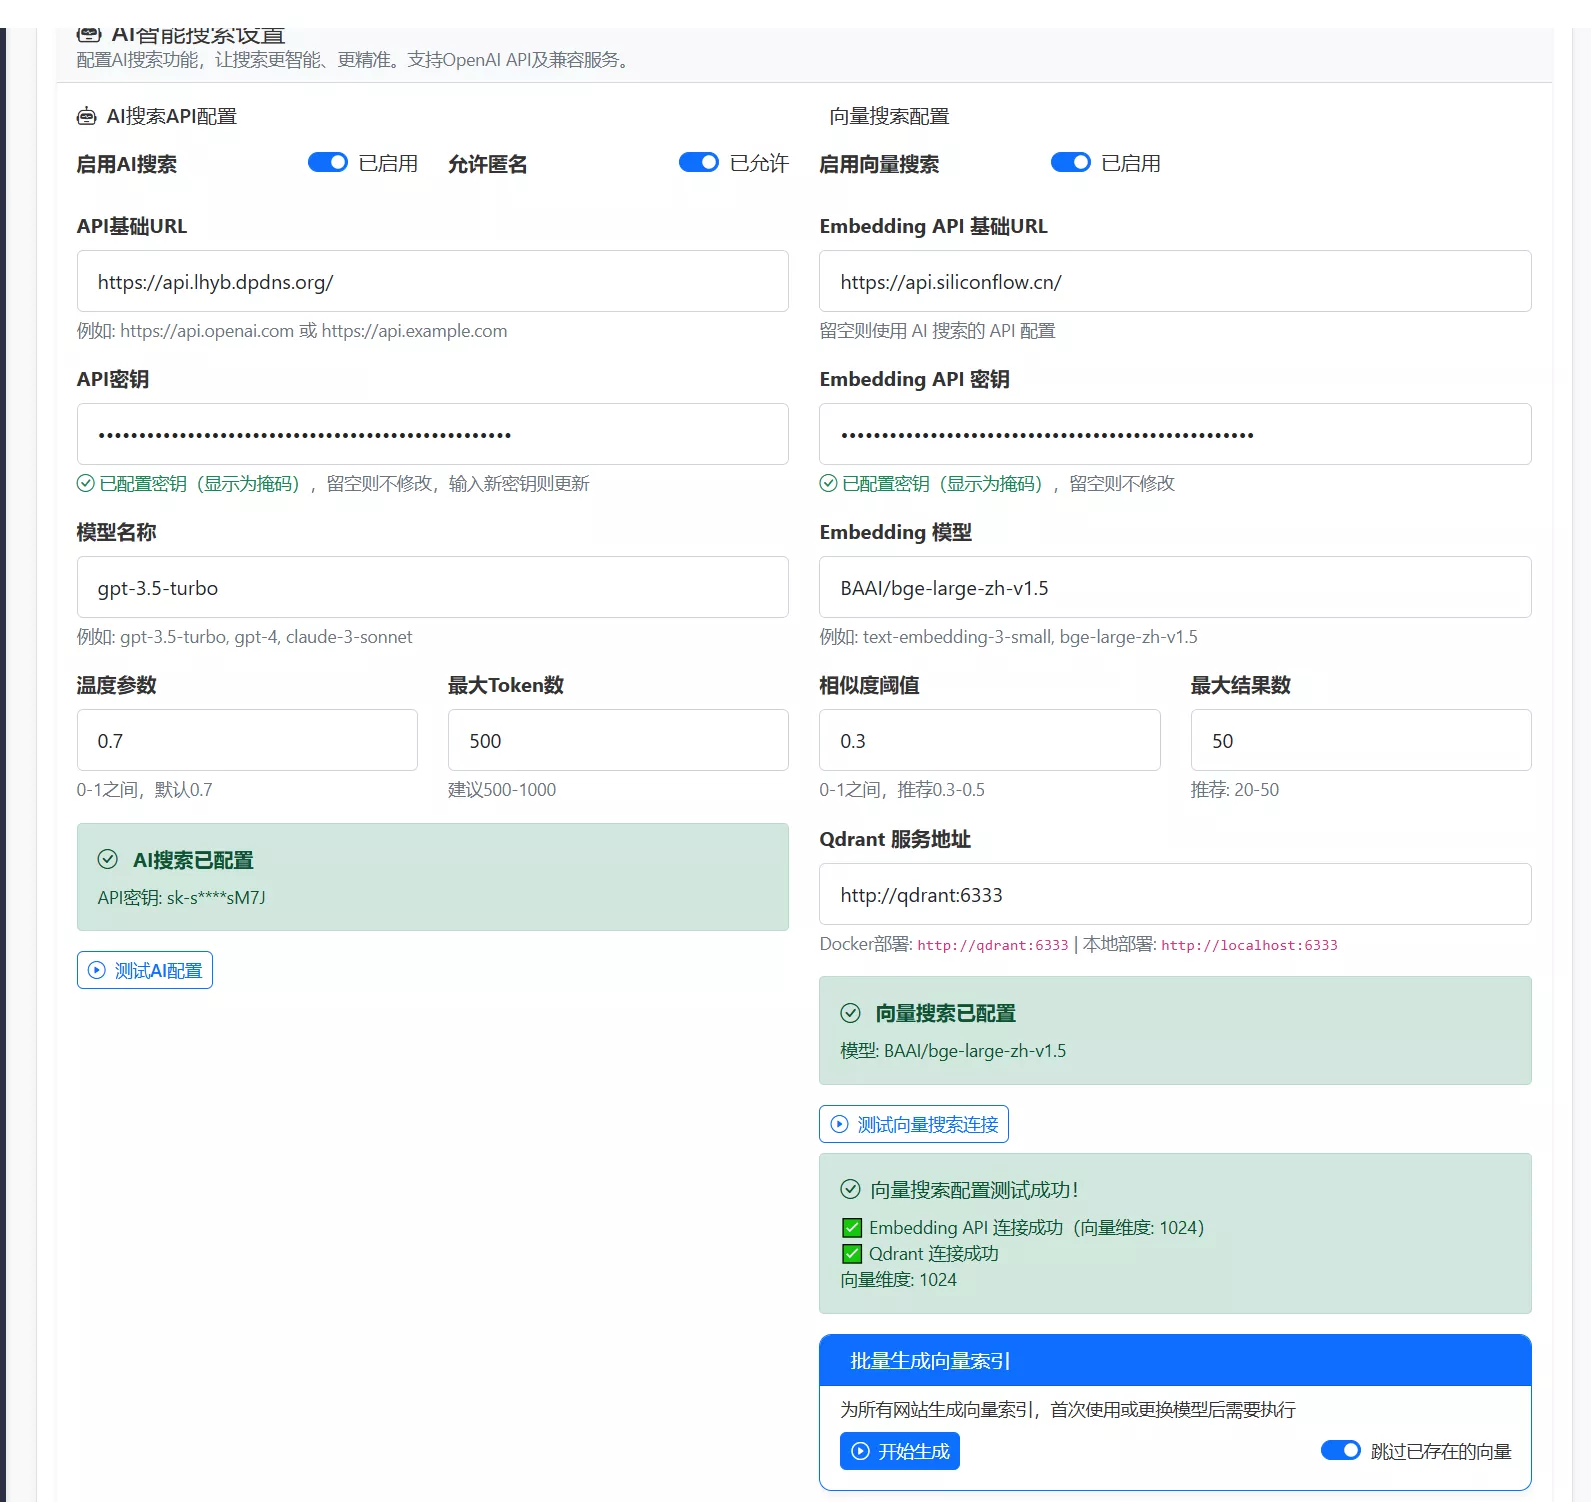This screenshot has width=1591, height=1502.
Task: Click the check icon in 向量搜索已配置 box
Action: point(850,1013)
